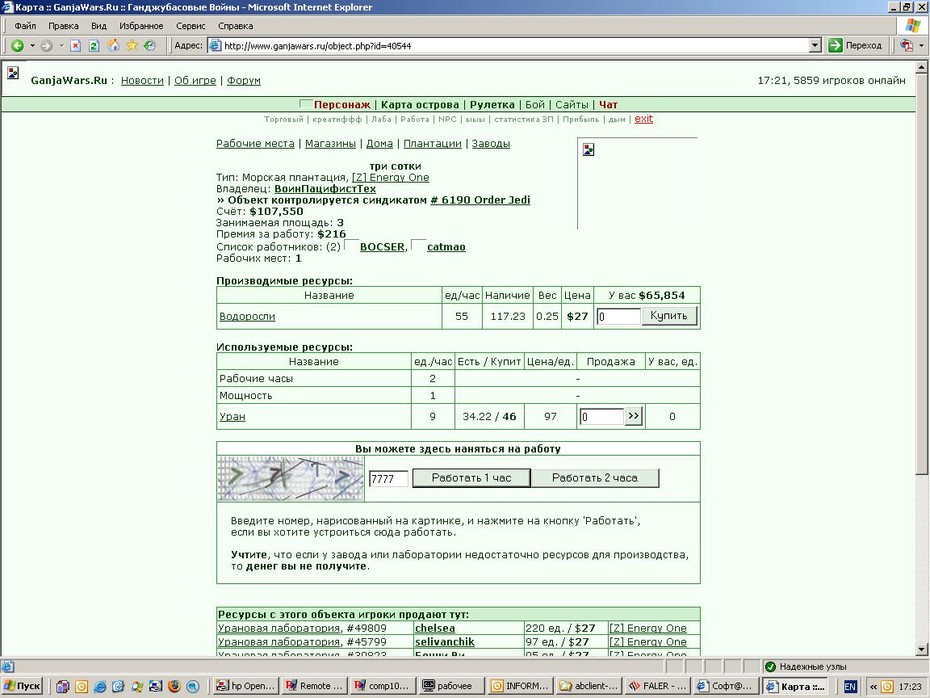Open worker catmao profile link
The width and height of the screenshot is (930, 698).
[x=446, y=247]
